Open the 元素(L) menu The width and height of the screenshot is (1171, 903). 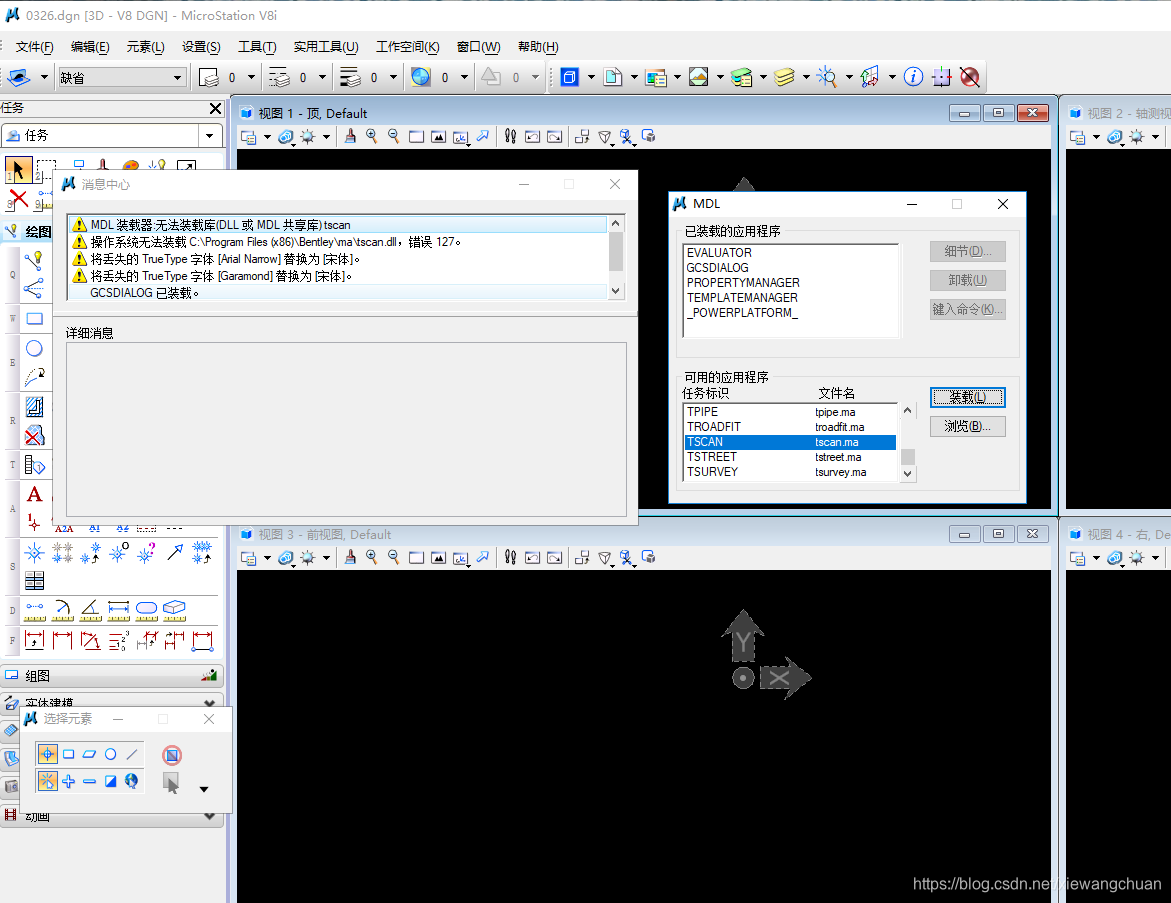[145, 46]
